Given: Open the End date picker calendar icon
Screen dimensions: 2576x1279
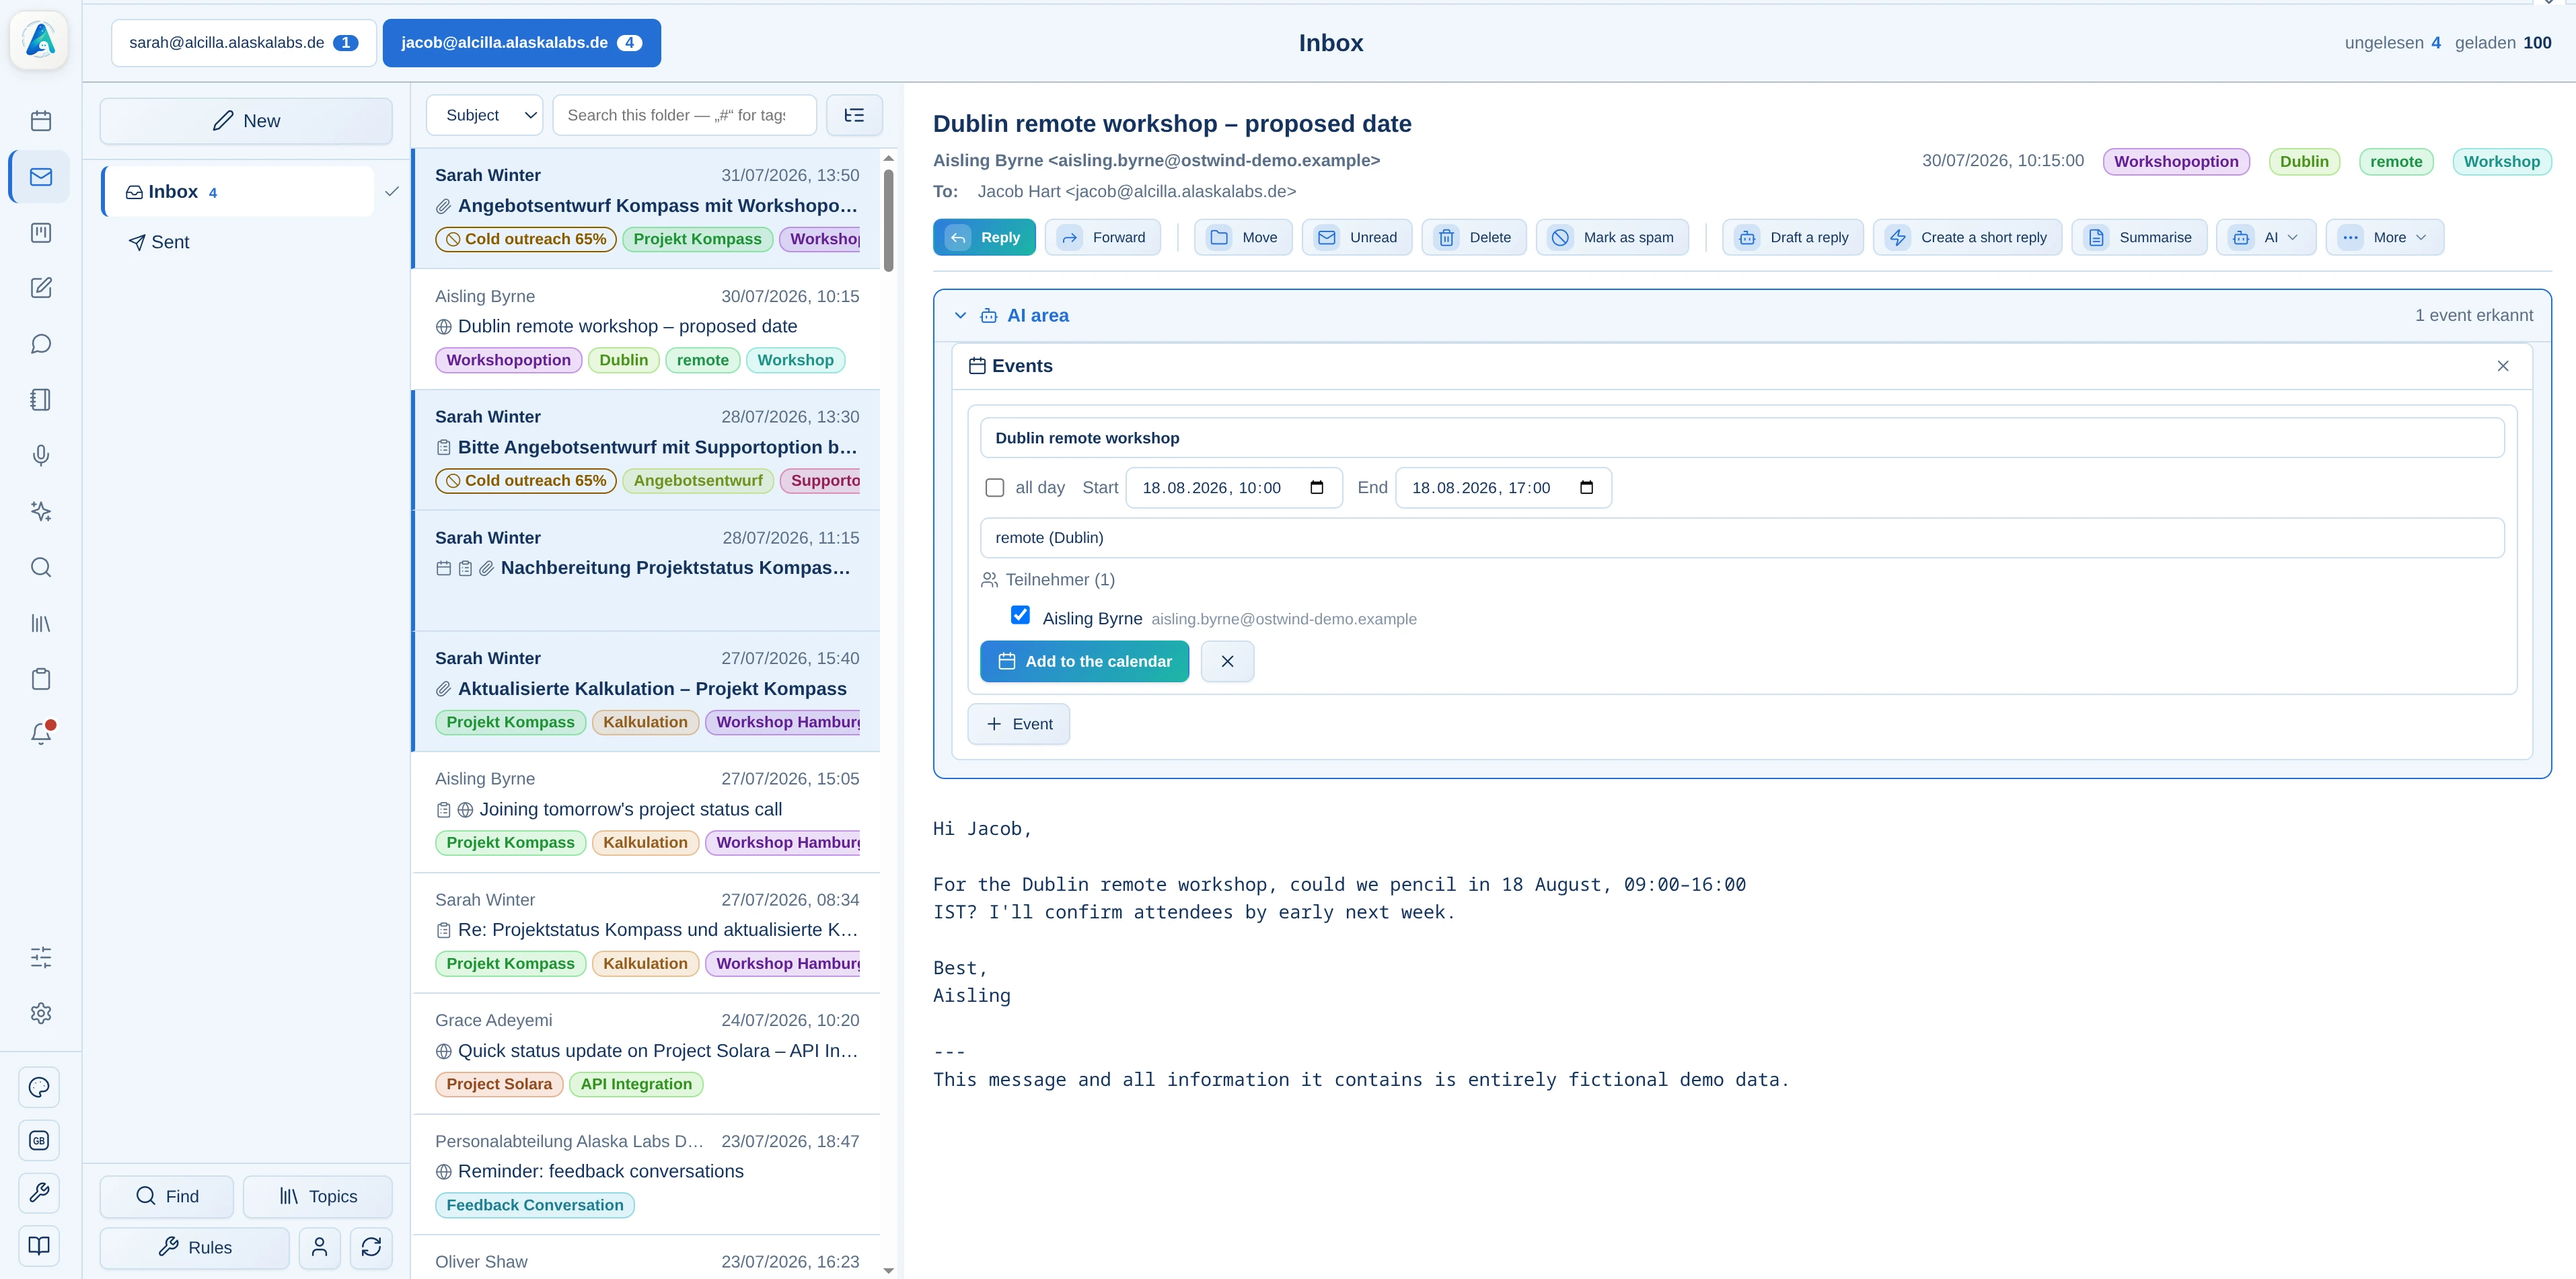Looking at the screenshot, I should (1586, 488).
